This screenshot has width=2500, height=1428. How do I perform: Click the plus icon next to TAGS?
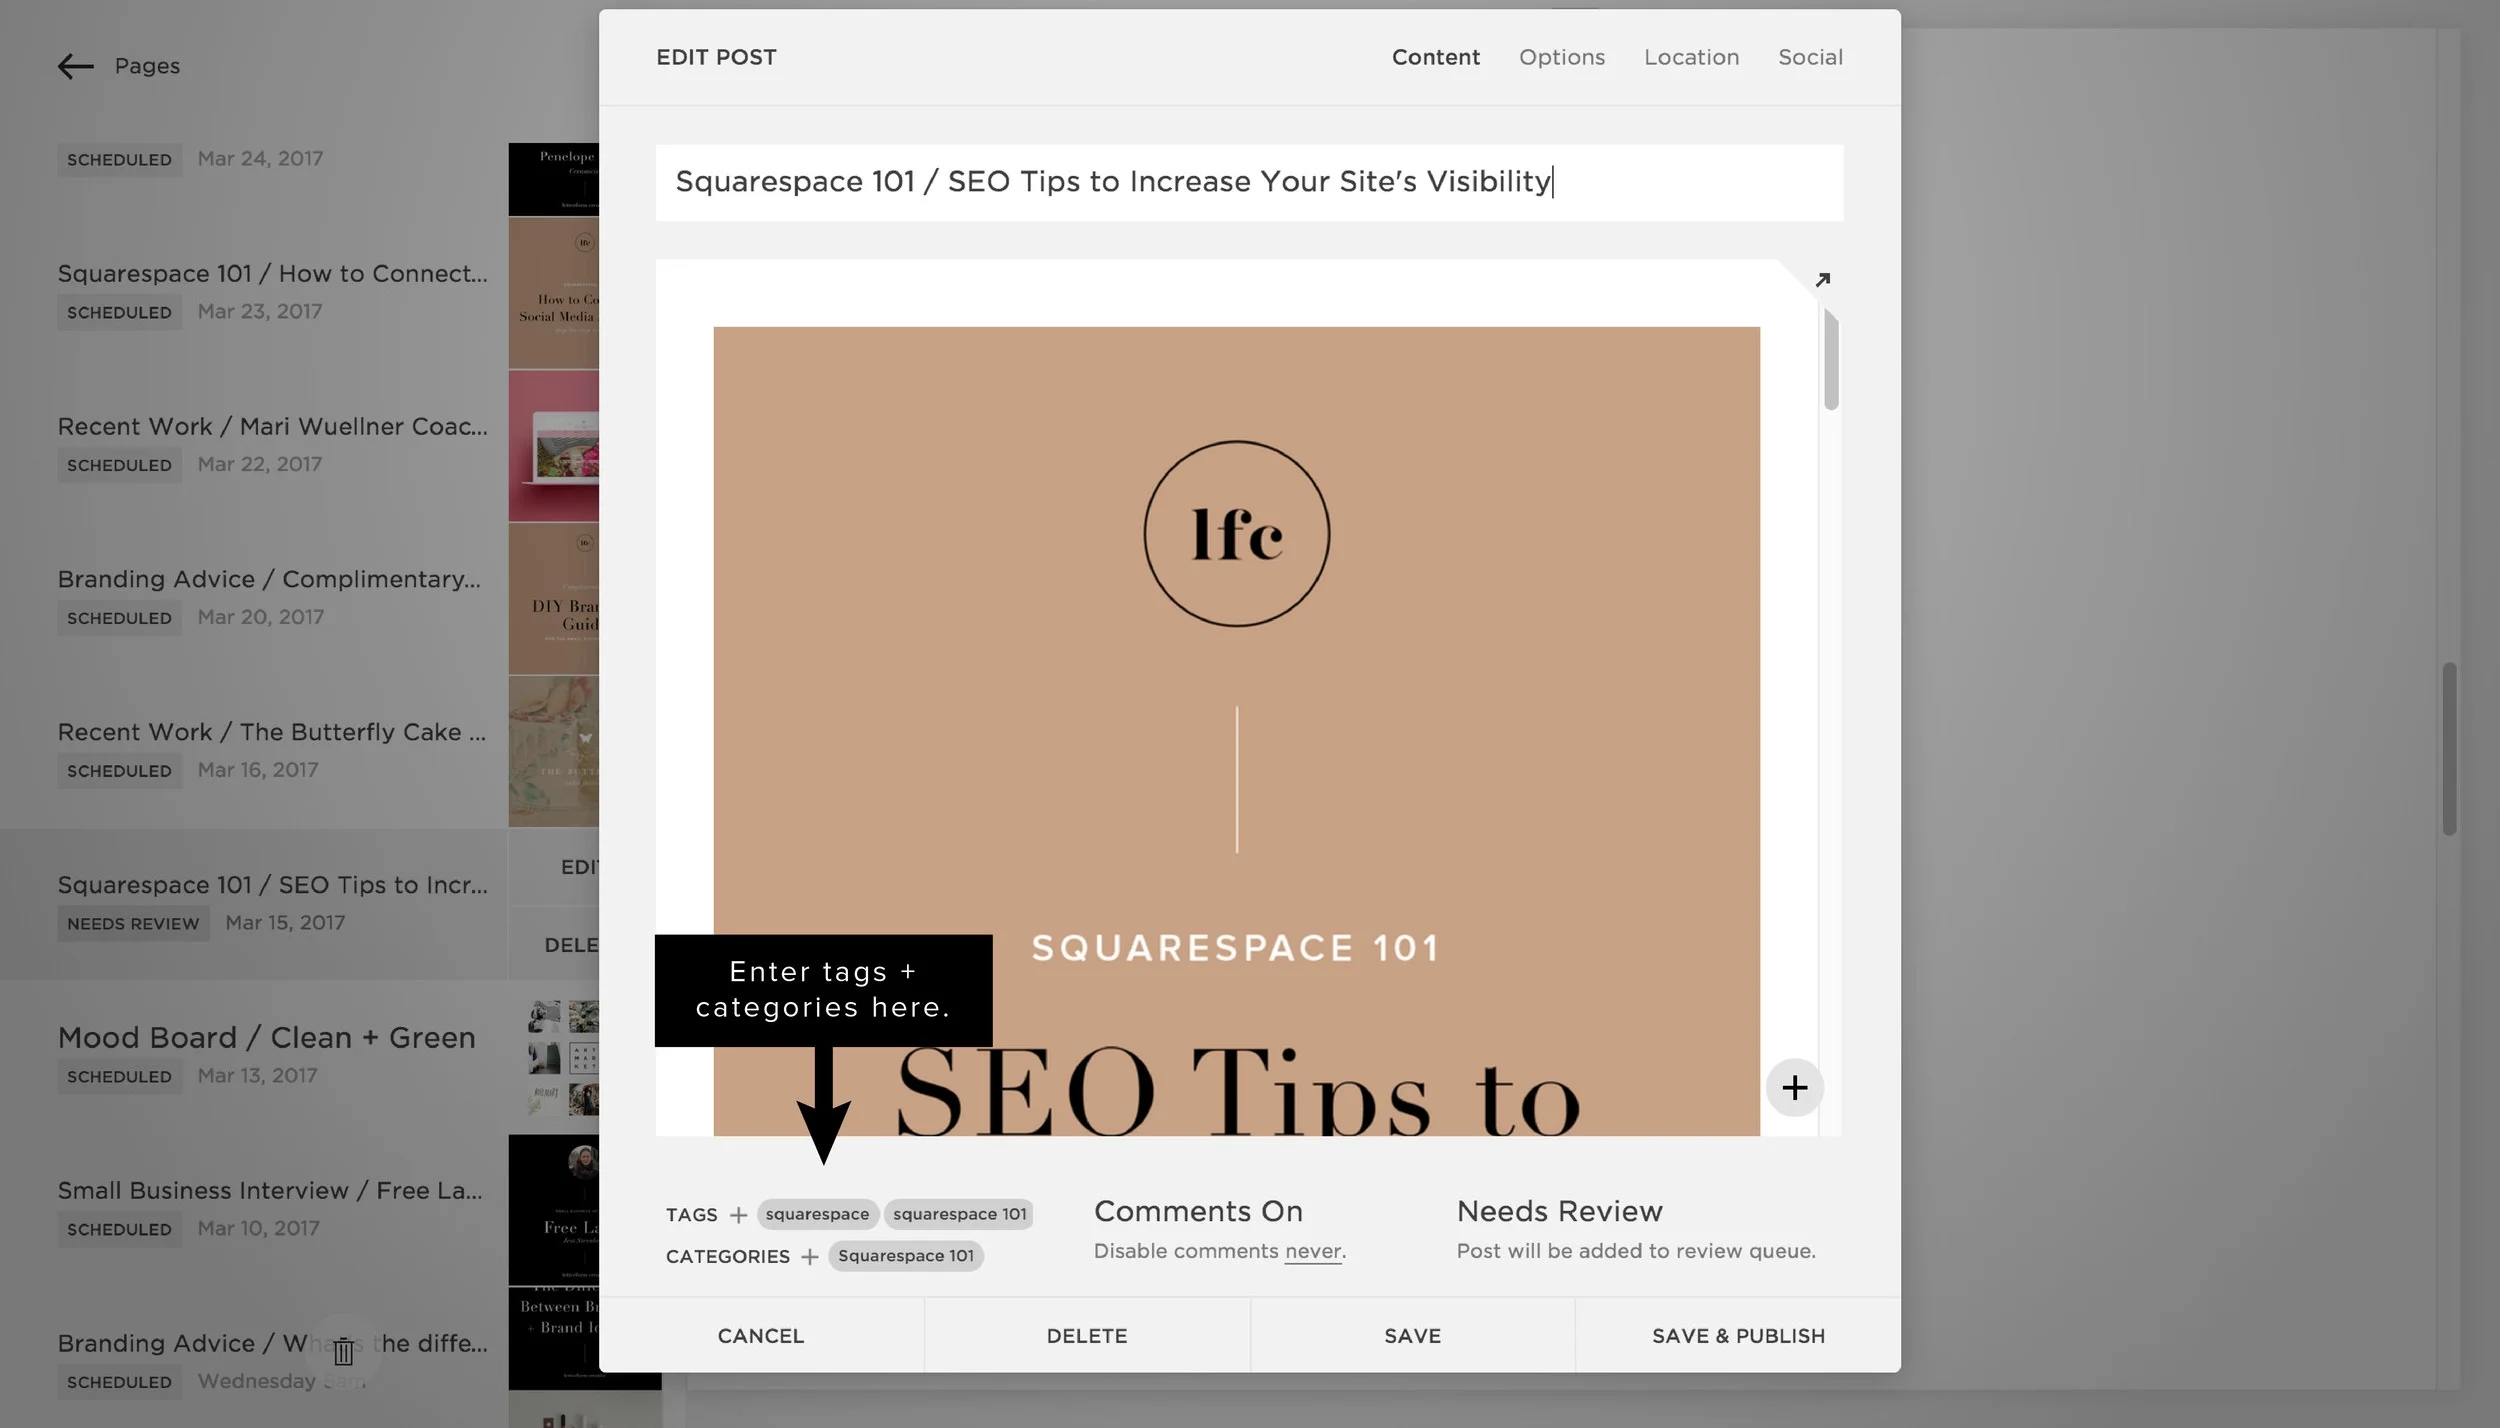tap(738, 1215)
